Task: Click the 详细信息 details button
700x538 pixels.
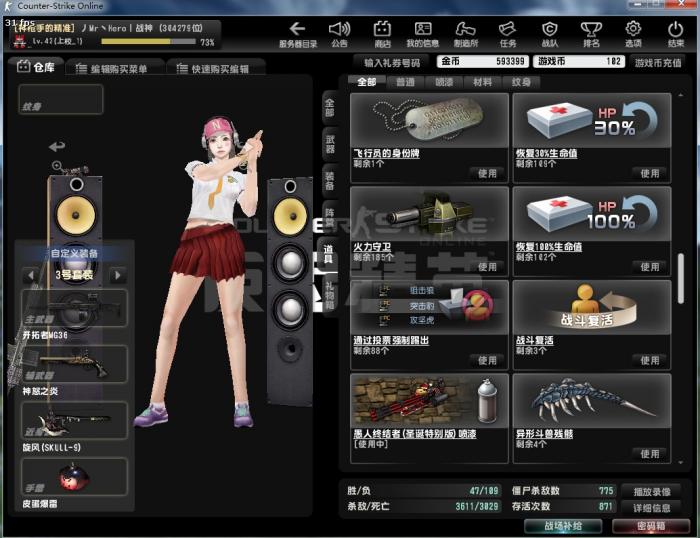Action: pyautogui.click(x=652, y=508)
